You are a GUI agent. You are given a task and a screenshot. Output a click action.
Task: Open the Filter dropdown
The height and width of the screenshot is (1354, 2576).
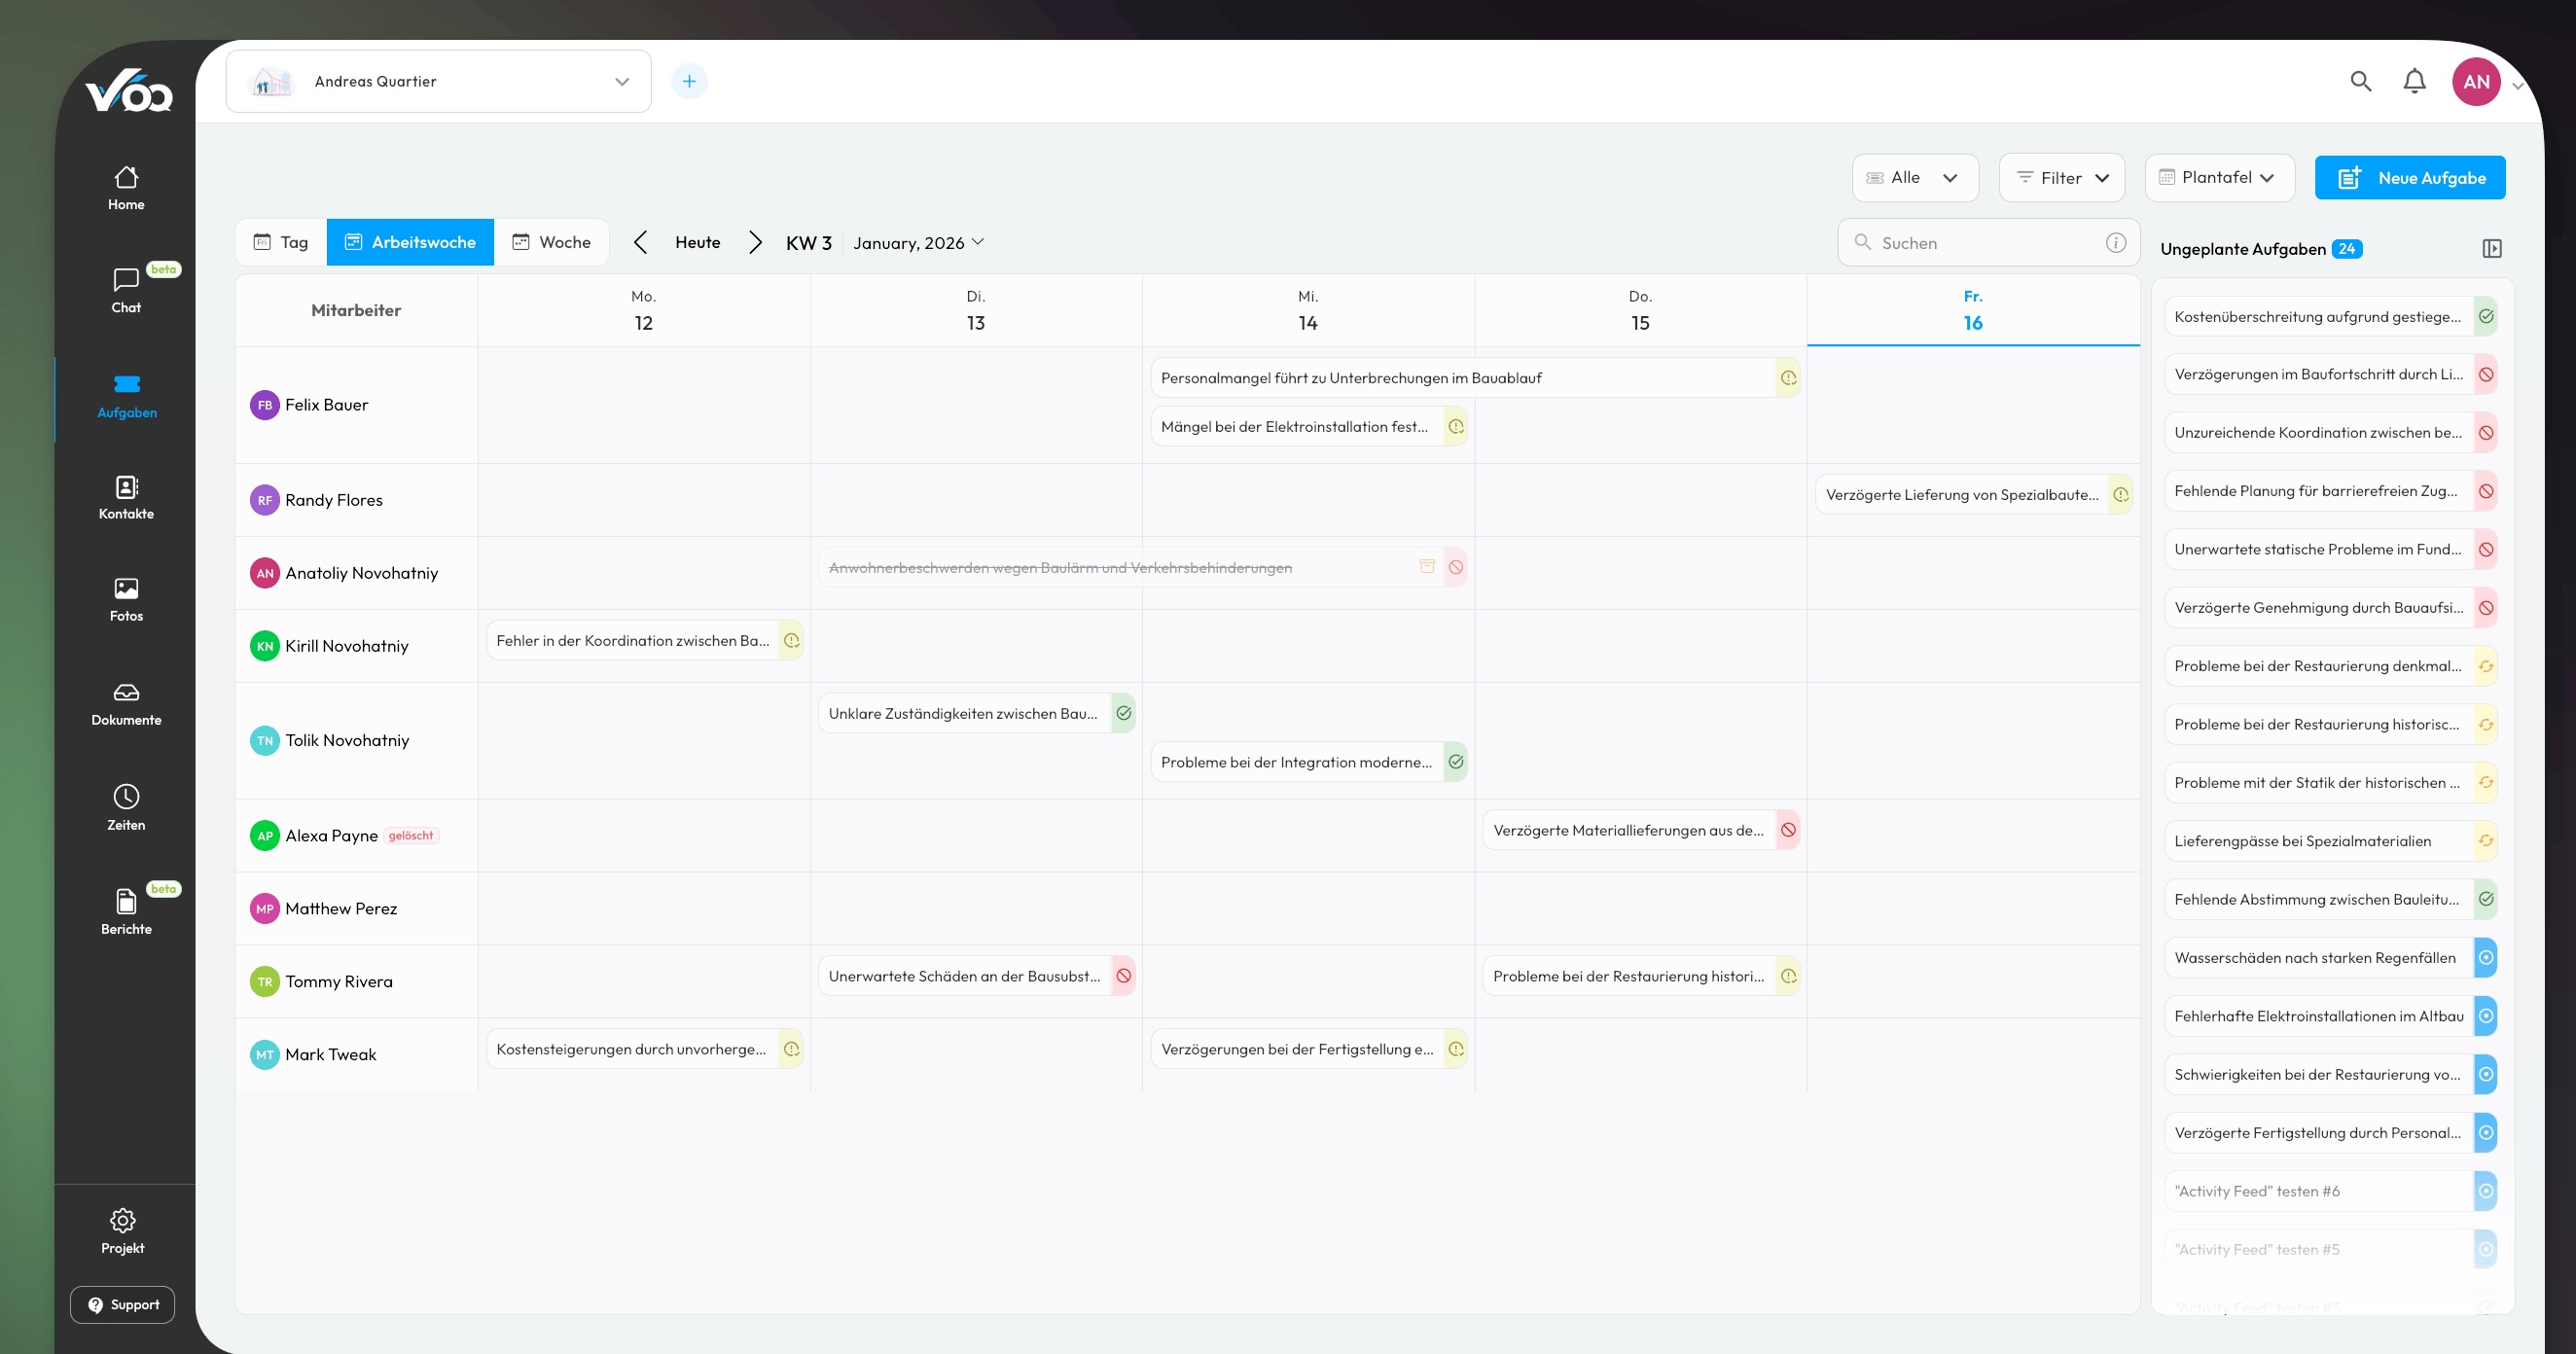click(2062, 178)
